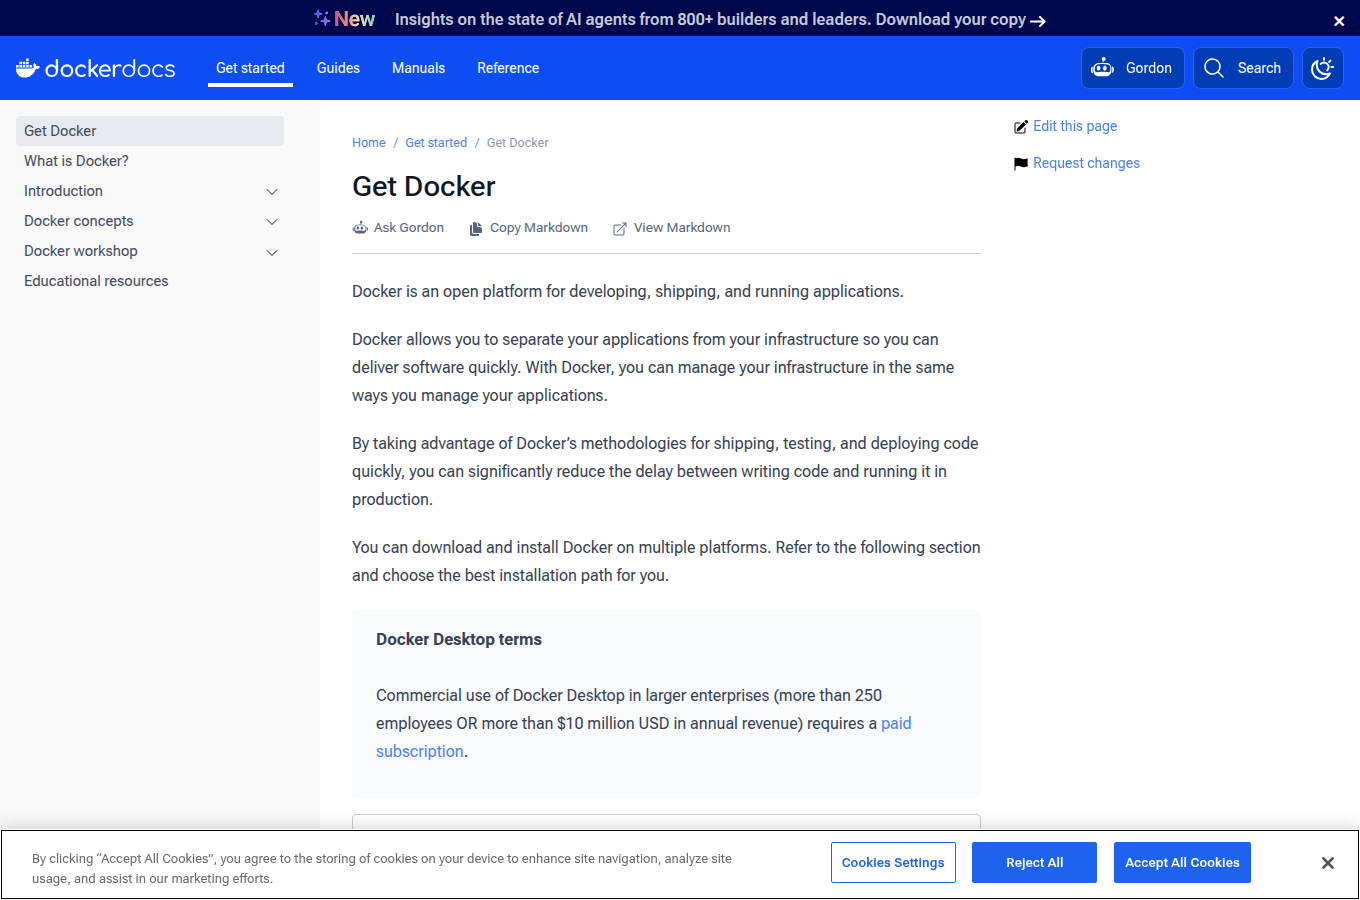Close the cookie consent banner
Viewport: 1360px width, 900px height.
coord(1328,863)
